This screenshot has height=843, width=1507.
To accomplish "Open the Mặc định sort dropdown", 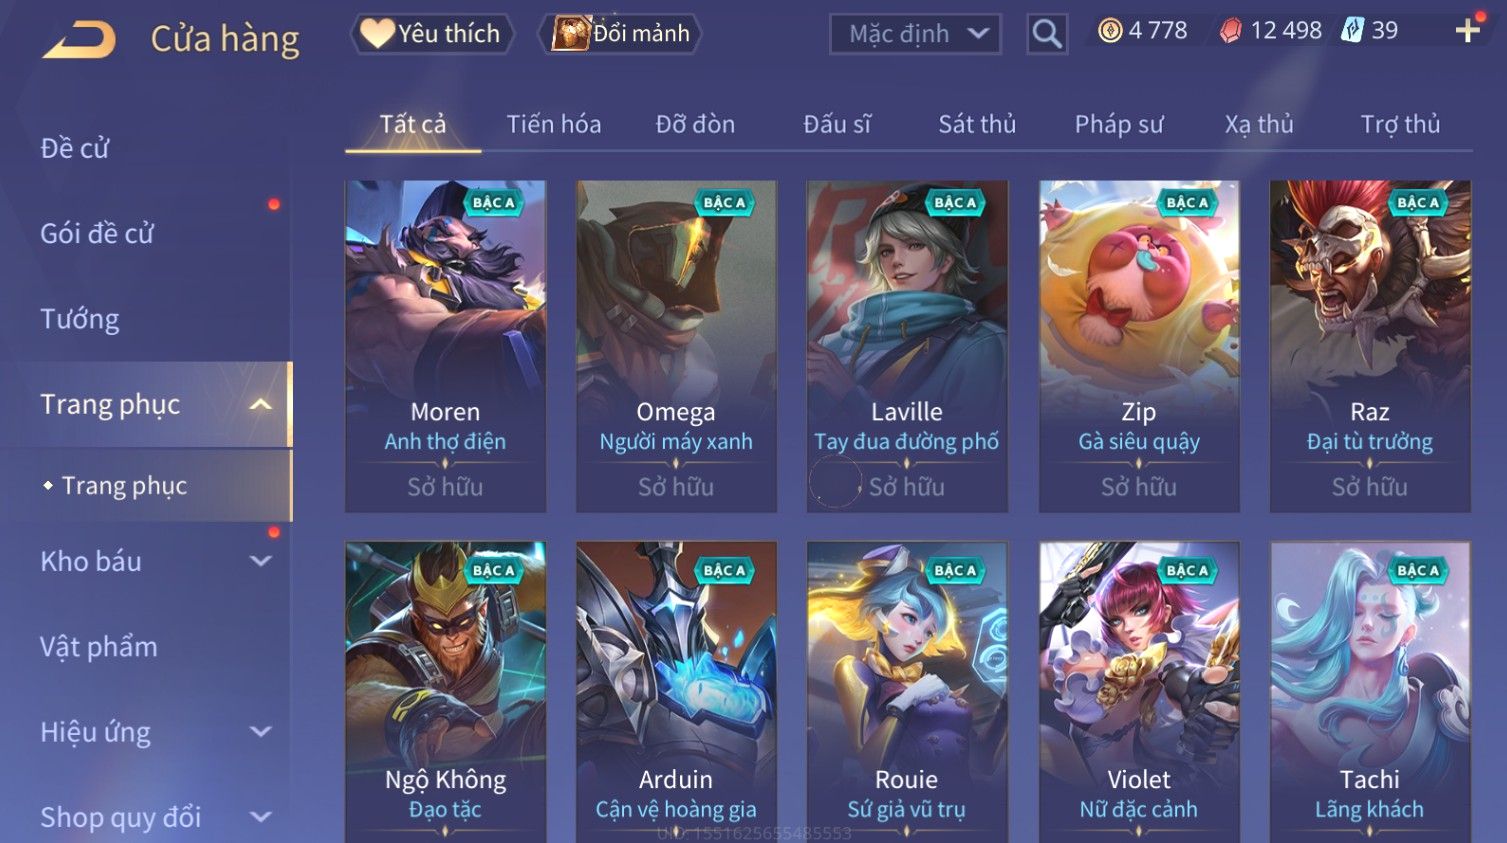I will coord(915,34).
